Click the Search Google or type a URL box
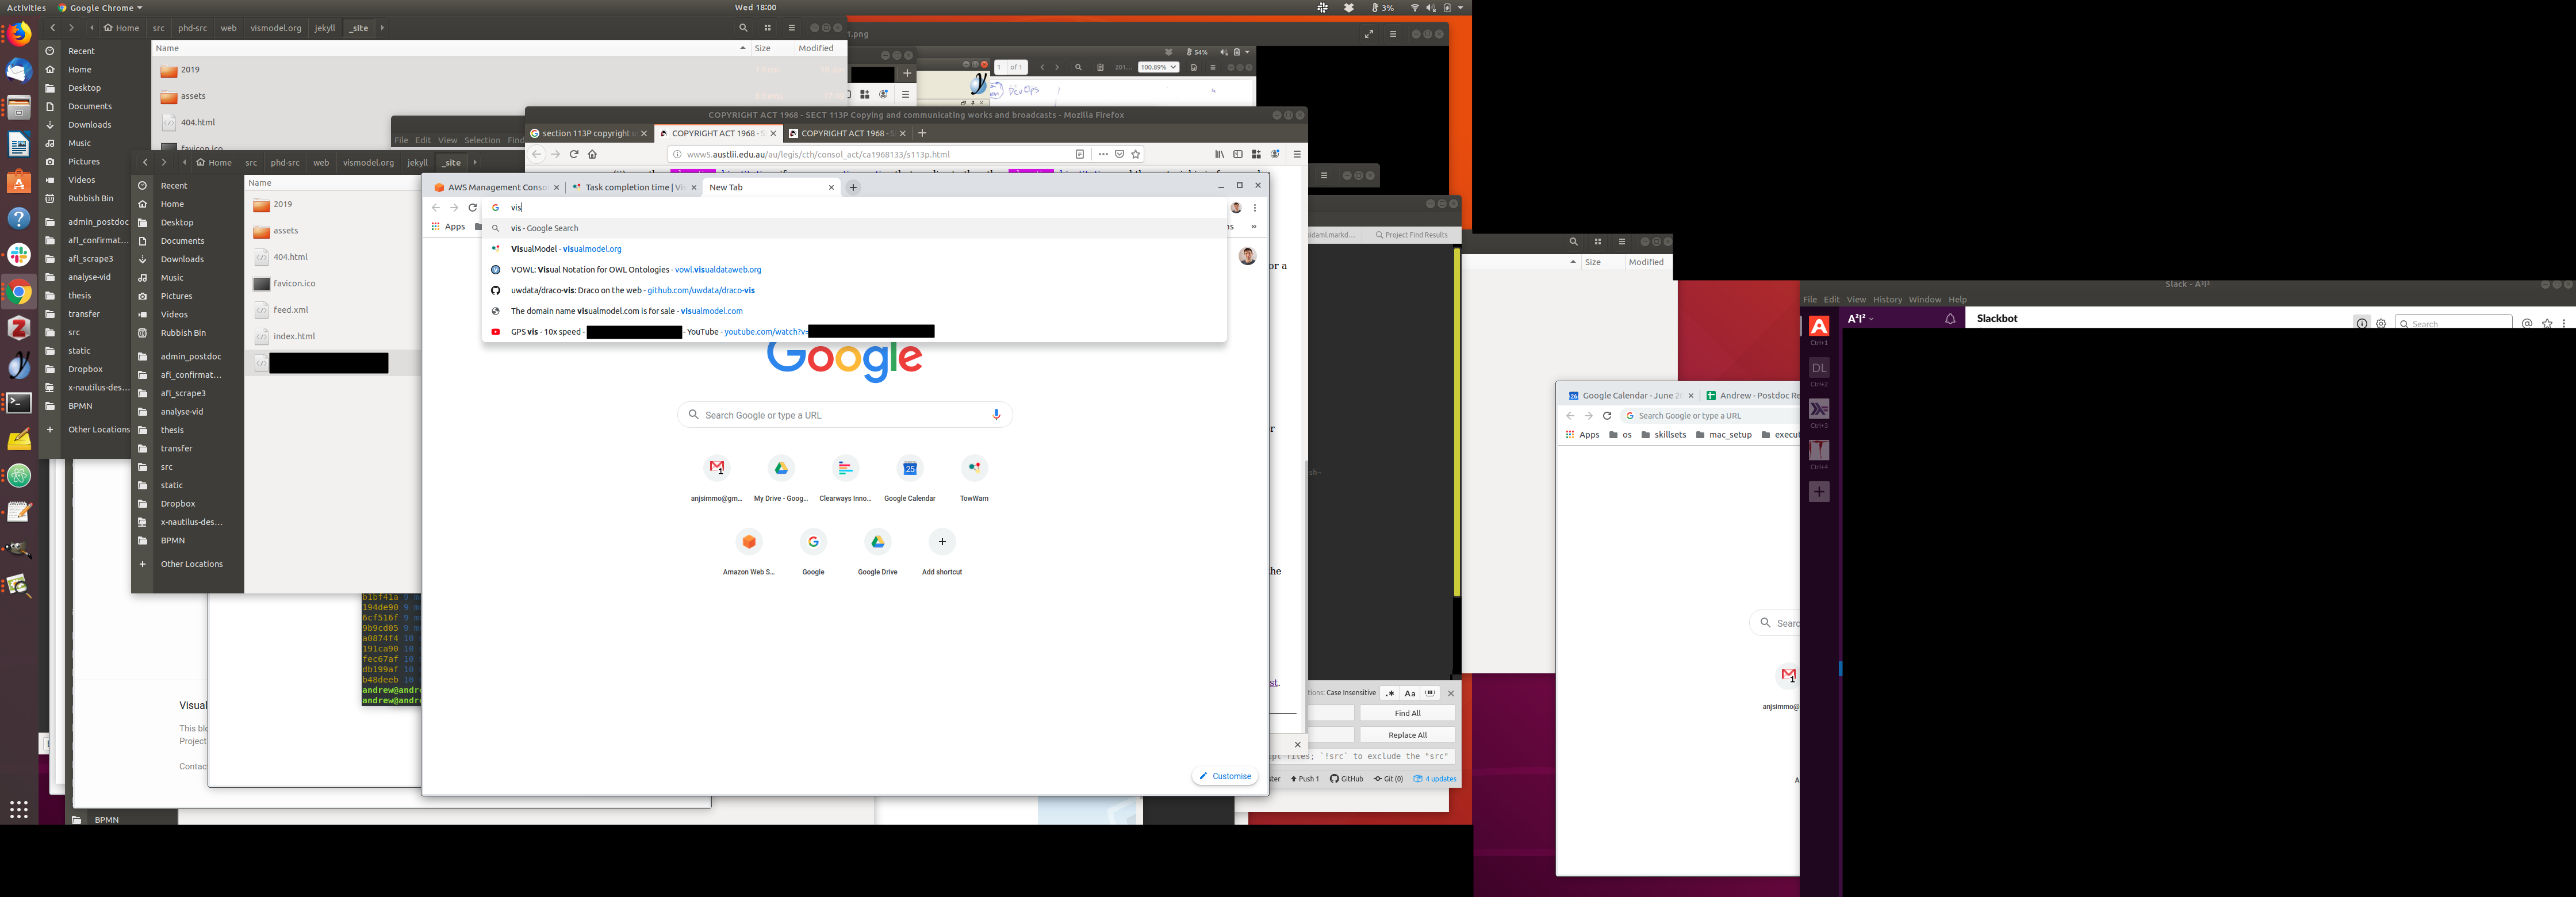This screenshot has width=2576, height=897. pyautogui.click(x=845, y=415)
